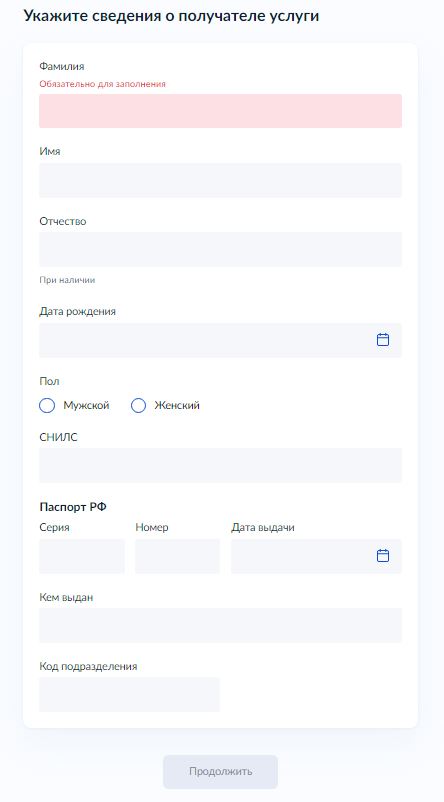The image size is (444, 802).
Task: Click the При наличии hint text
Action: (67, 280)
